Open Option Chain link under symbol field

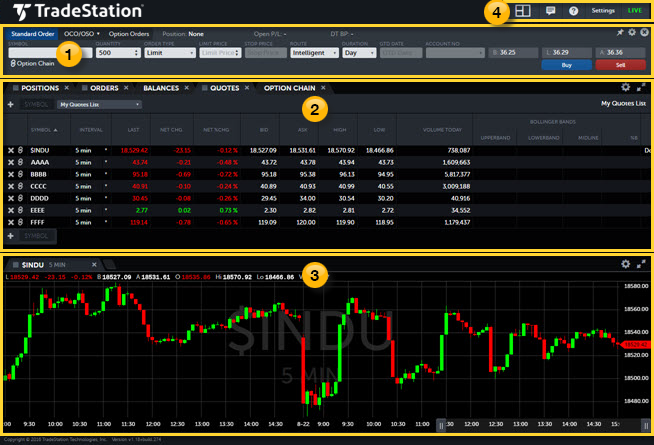(x=32, y=63)
